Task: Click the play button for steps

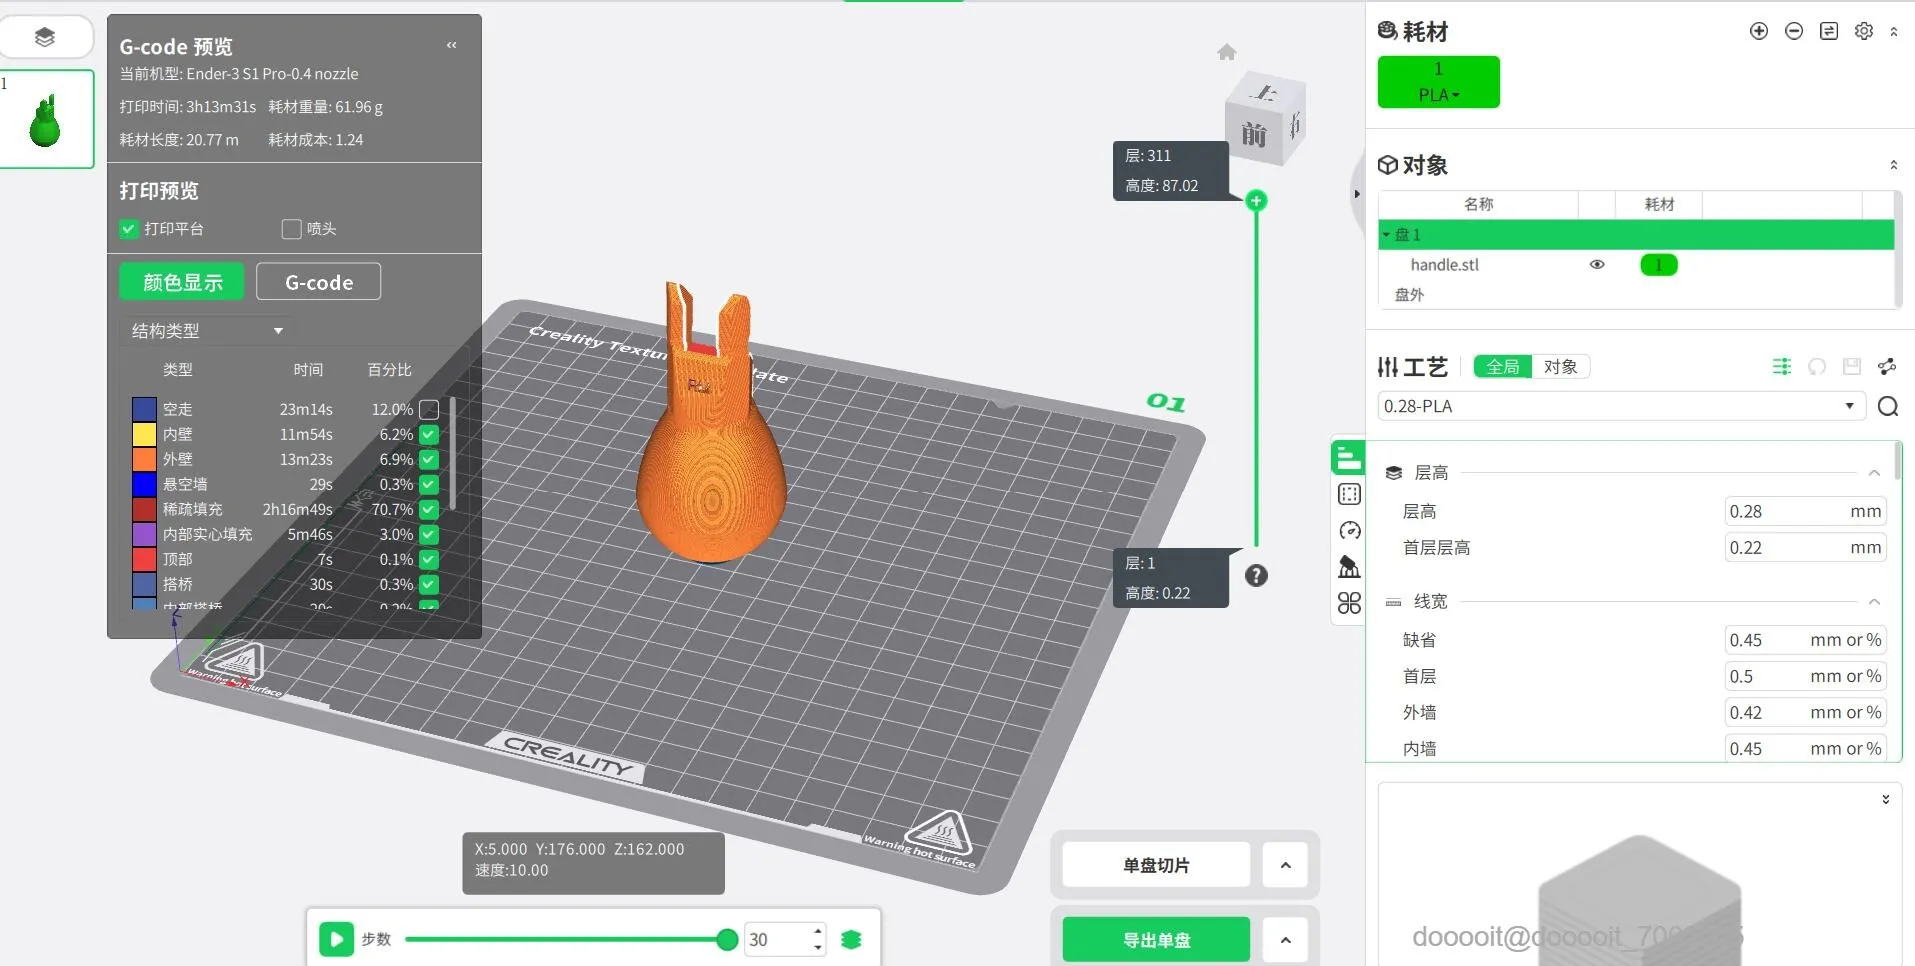Action: (336, 939)
